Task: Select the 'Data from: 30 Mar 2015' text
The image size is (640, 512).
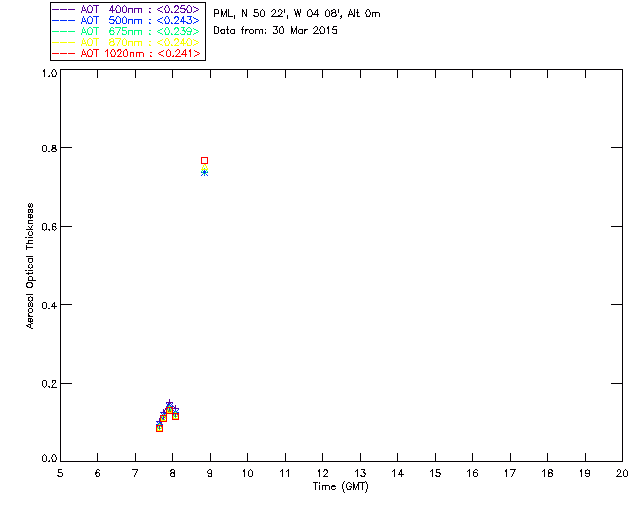Action: click(x=275, y=30)
